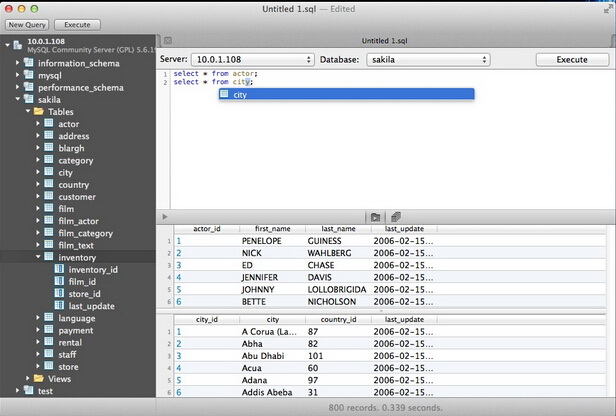Click the customer table icon in sidebar
The height and width of the screenshot is (416, 616).
point(48,197)
